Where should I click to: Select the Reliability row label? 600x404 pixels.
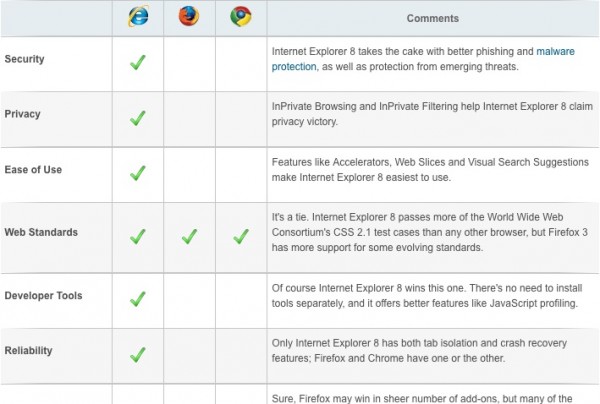pyautogui.click(x=28, y=351)
